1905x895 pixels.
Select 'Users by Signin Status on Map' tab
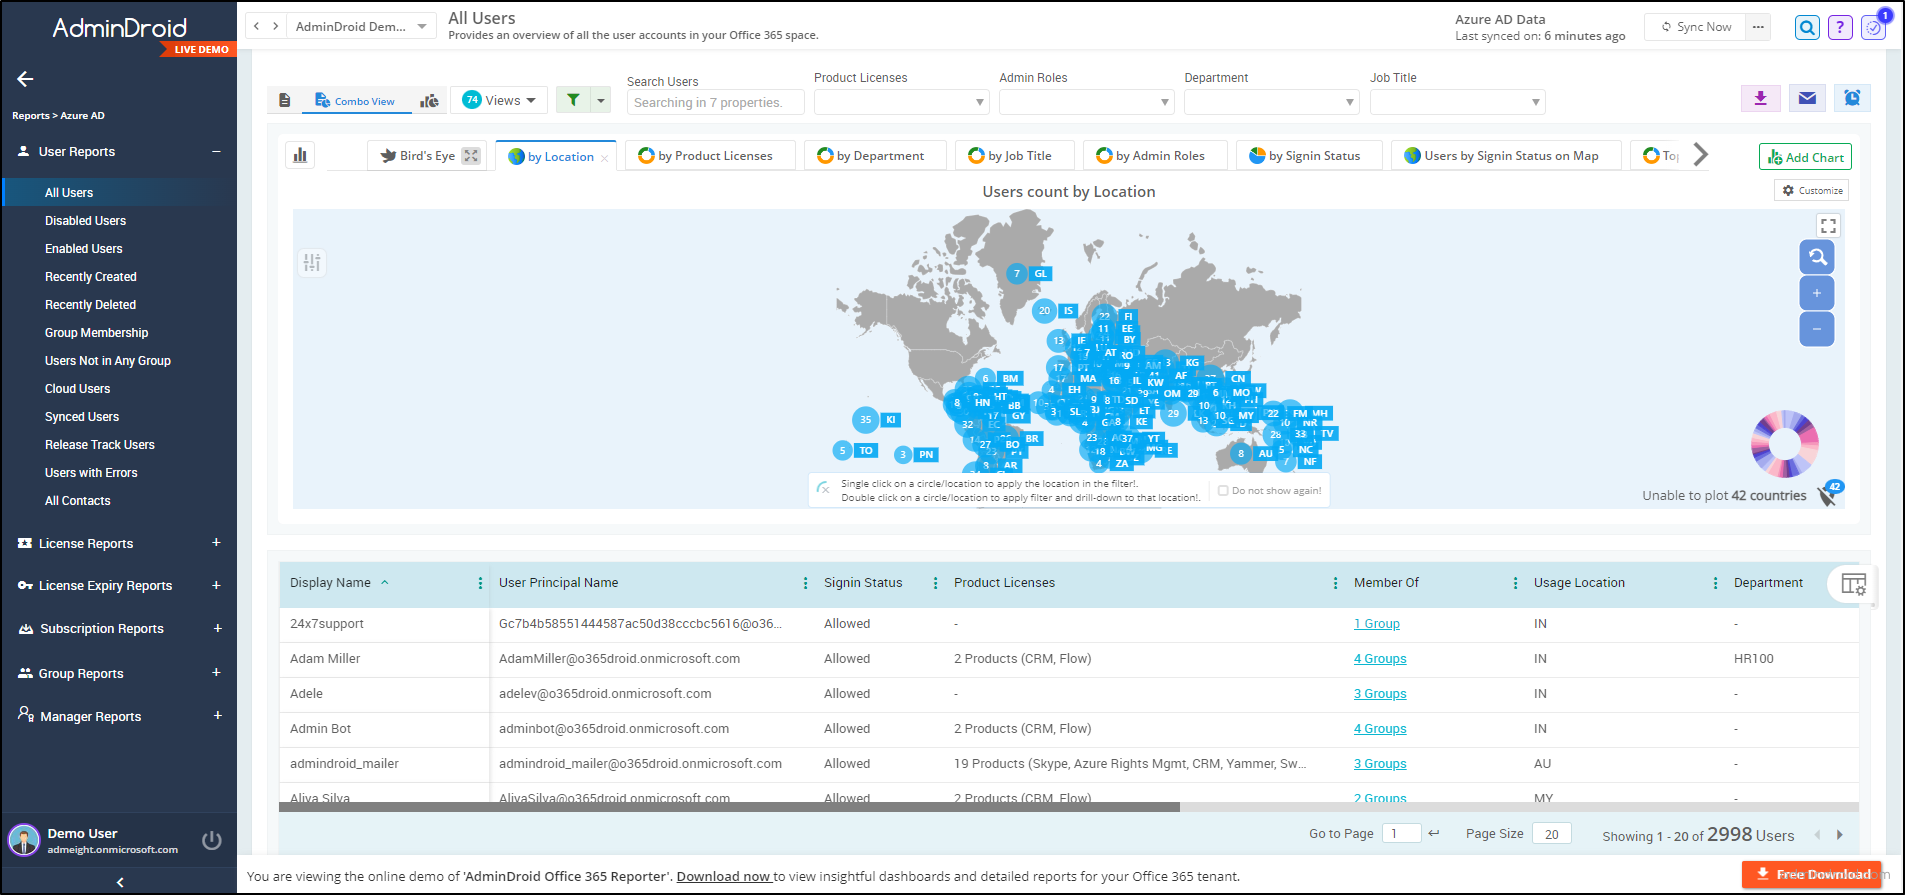click(1505, 156)
